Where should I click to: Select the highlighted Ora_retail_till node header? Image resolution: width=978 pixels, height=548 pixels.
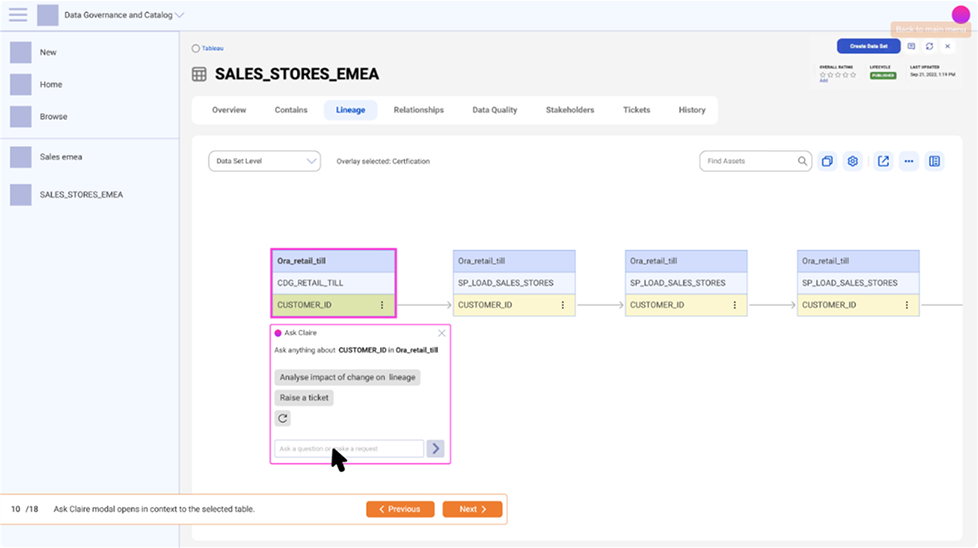click(x=333, y=261)
